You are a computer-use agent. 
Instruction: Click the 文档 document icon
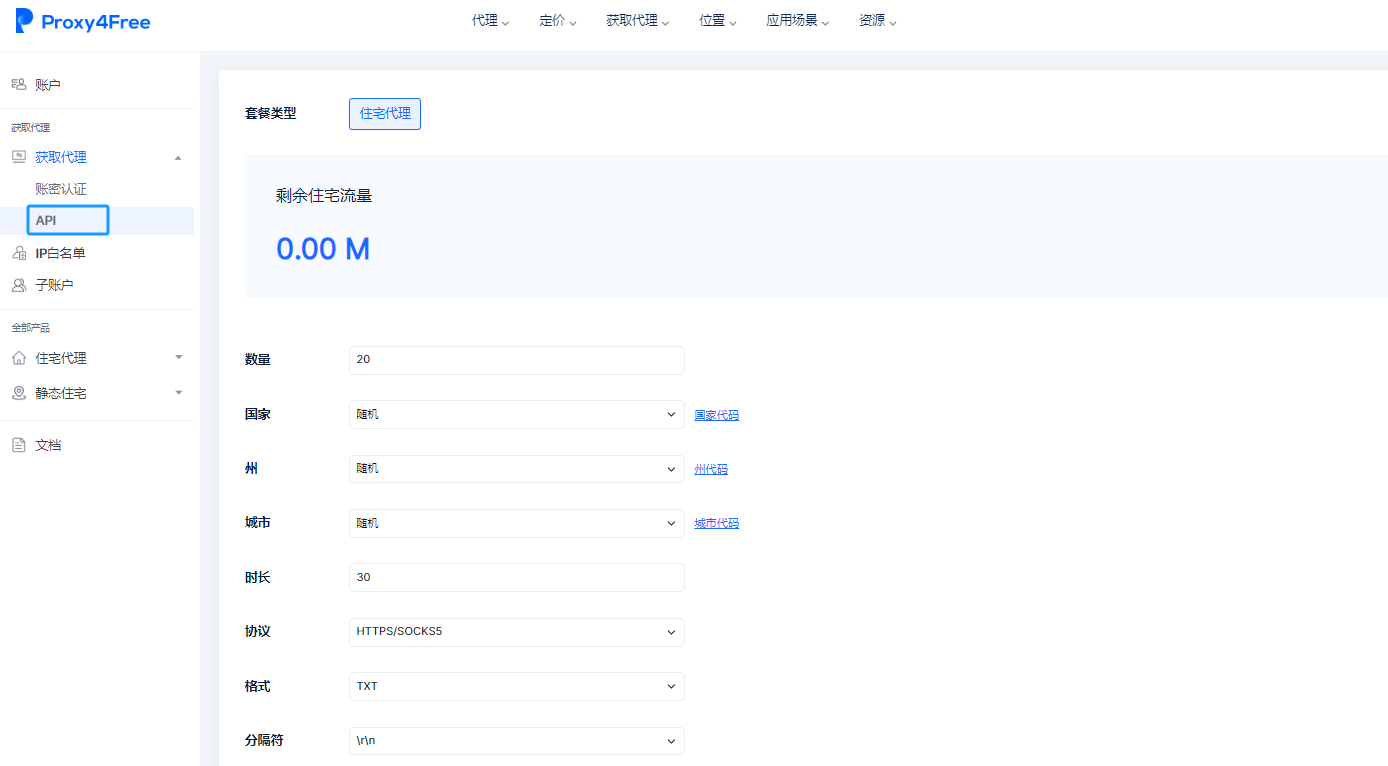point(18,445)
